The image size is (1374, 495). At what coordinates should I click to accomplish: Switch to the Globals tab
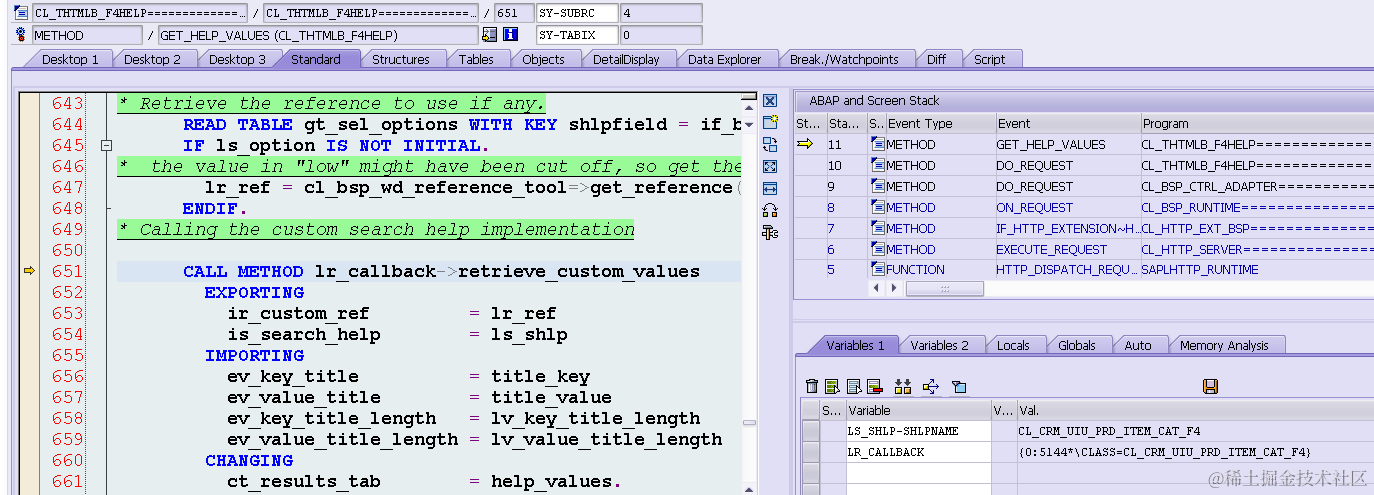click(x=1076, y=345)
